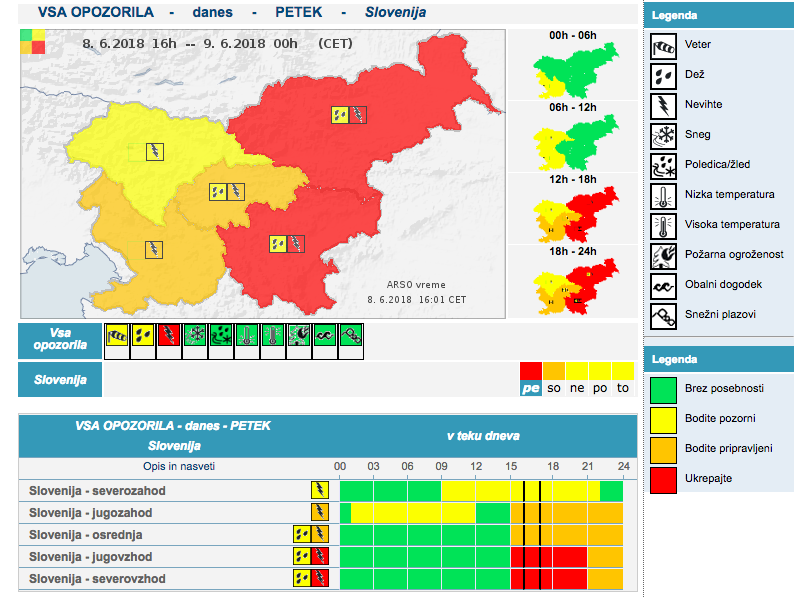Click the 'Slovenija' region button
This screenshot has width=809, height=597.
coord(60,380)
